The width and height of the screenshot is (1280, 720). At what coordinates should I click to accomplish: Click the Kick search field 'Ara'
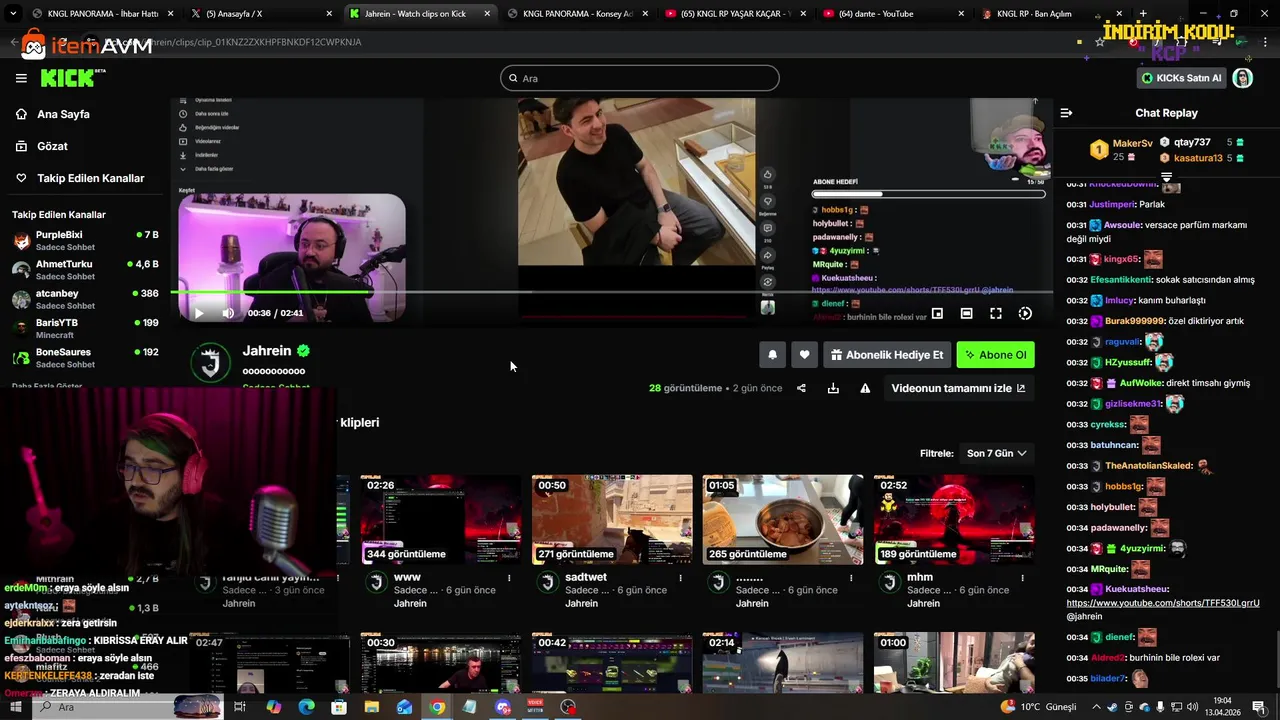(640, 78)
